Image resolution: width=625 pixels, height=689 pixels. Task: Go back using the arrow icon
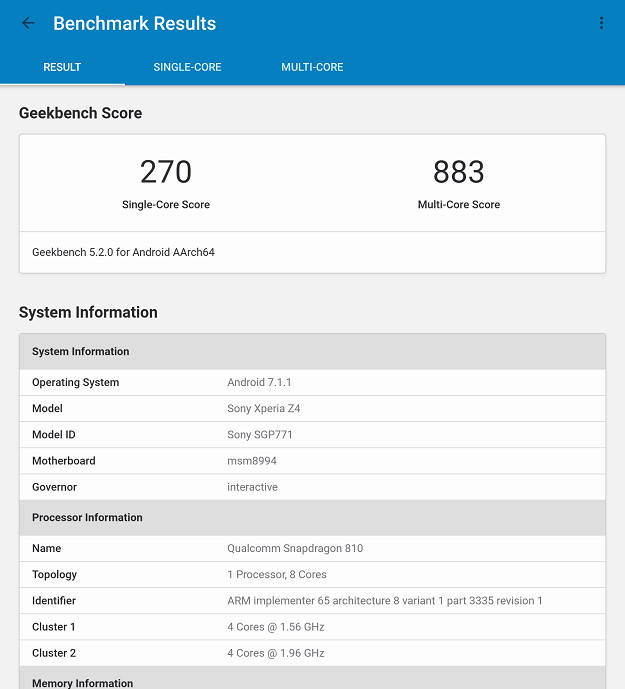click(x=28, y=23)
